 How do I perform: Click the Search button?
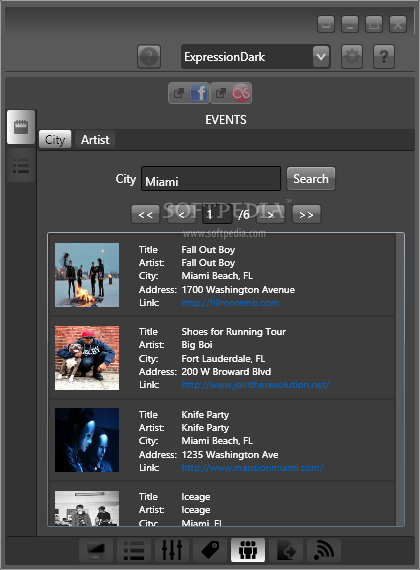coord(311,179)
